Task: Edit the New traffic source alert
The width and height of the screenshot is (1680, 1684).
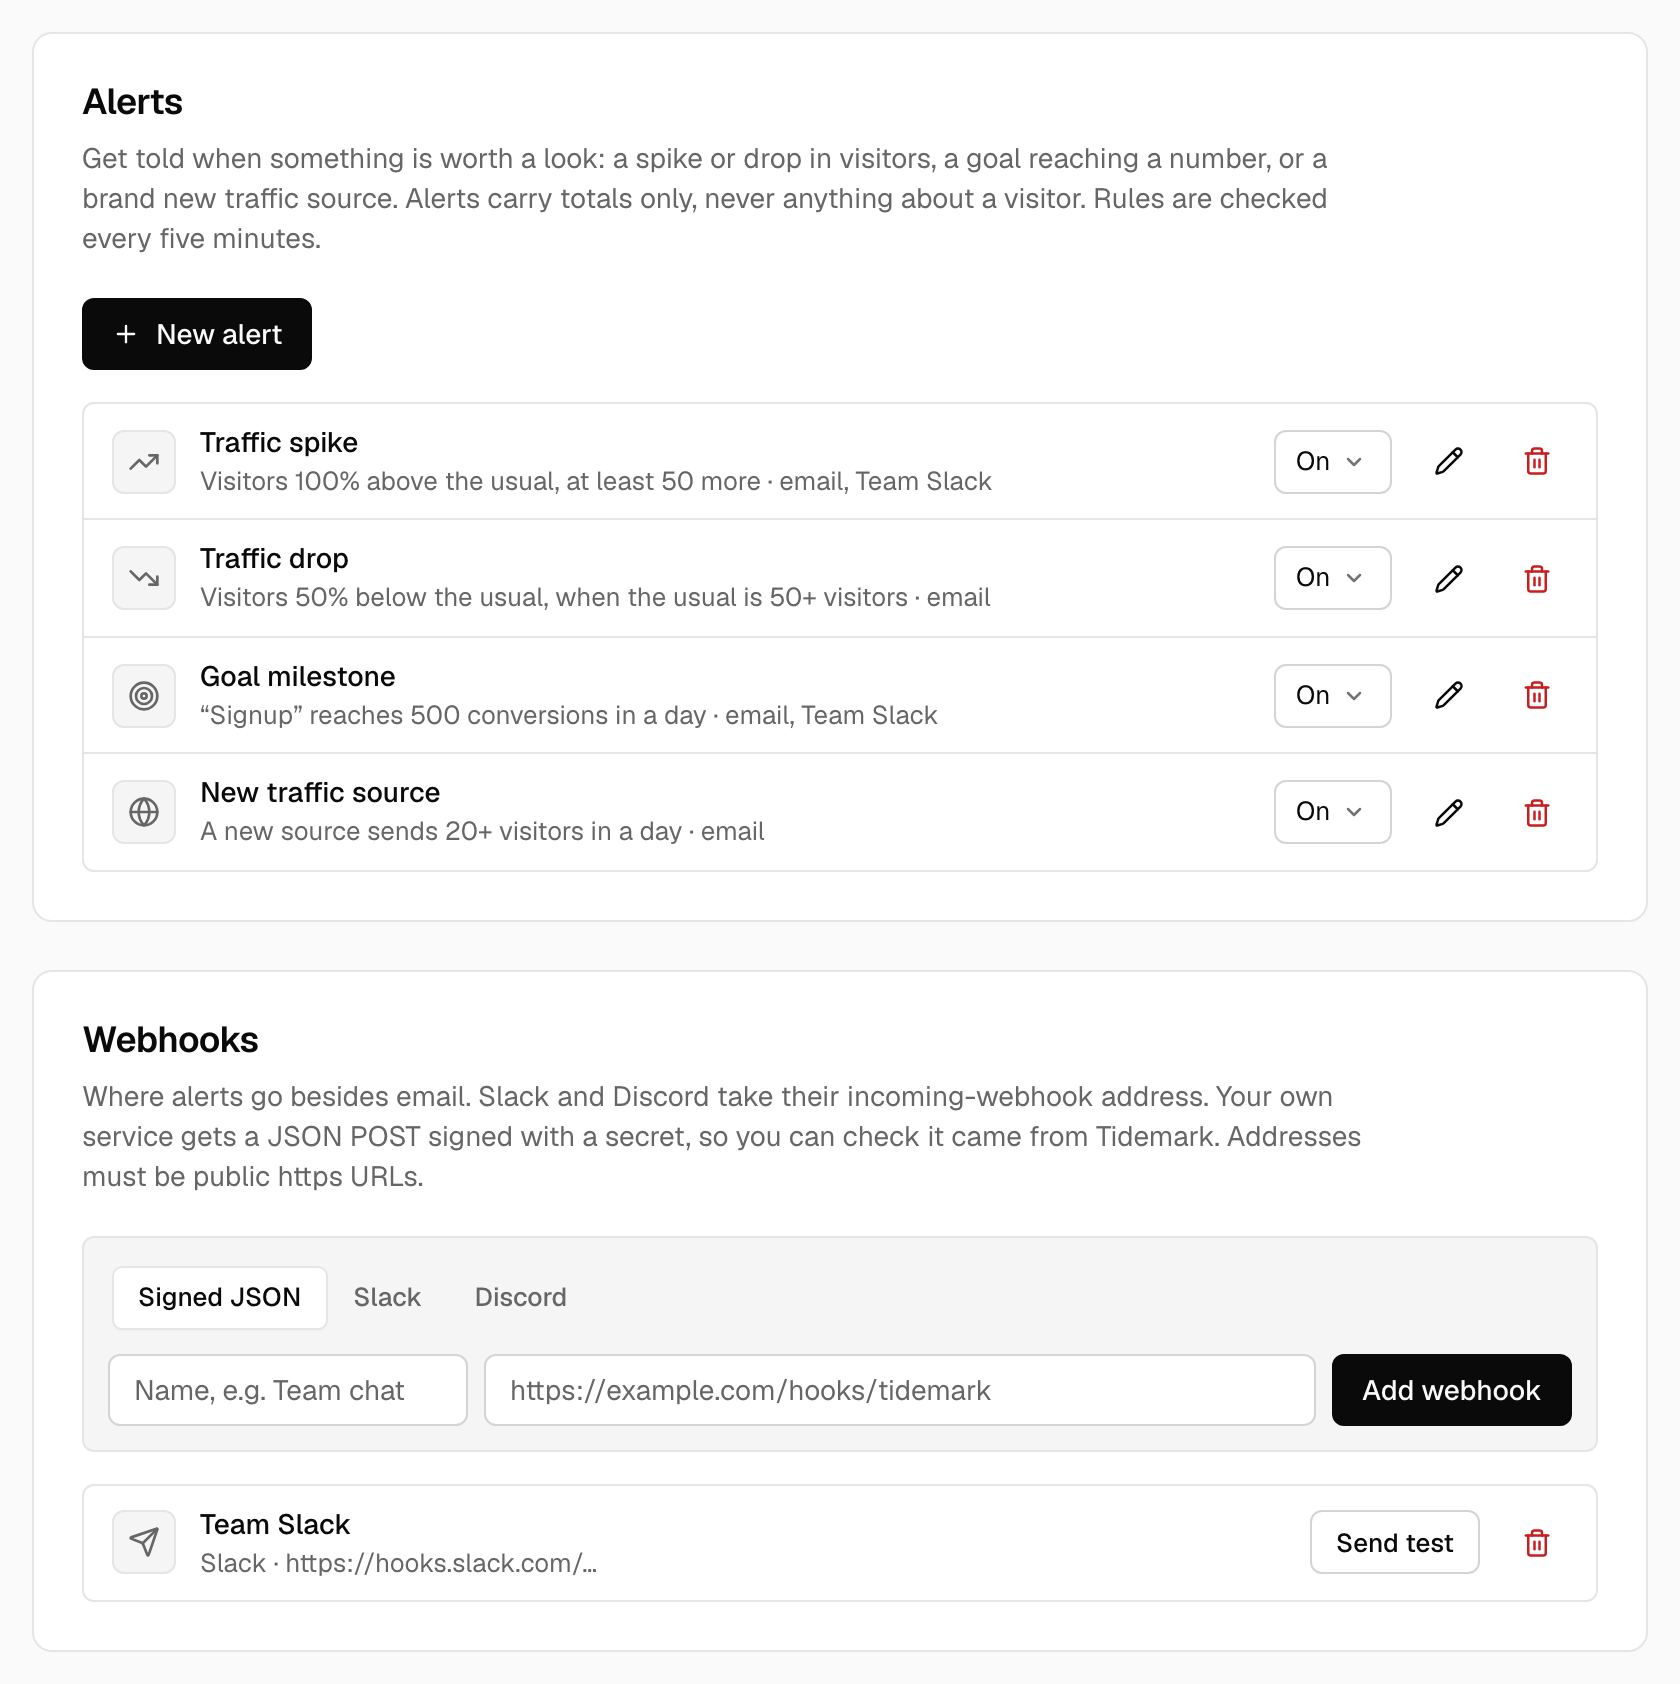Action: 1449,812
